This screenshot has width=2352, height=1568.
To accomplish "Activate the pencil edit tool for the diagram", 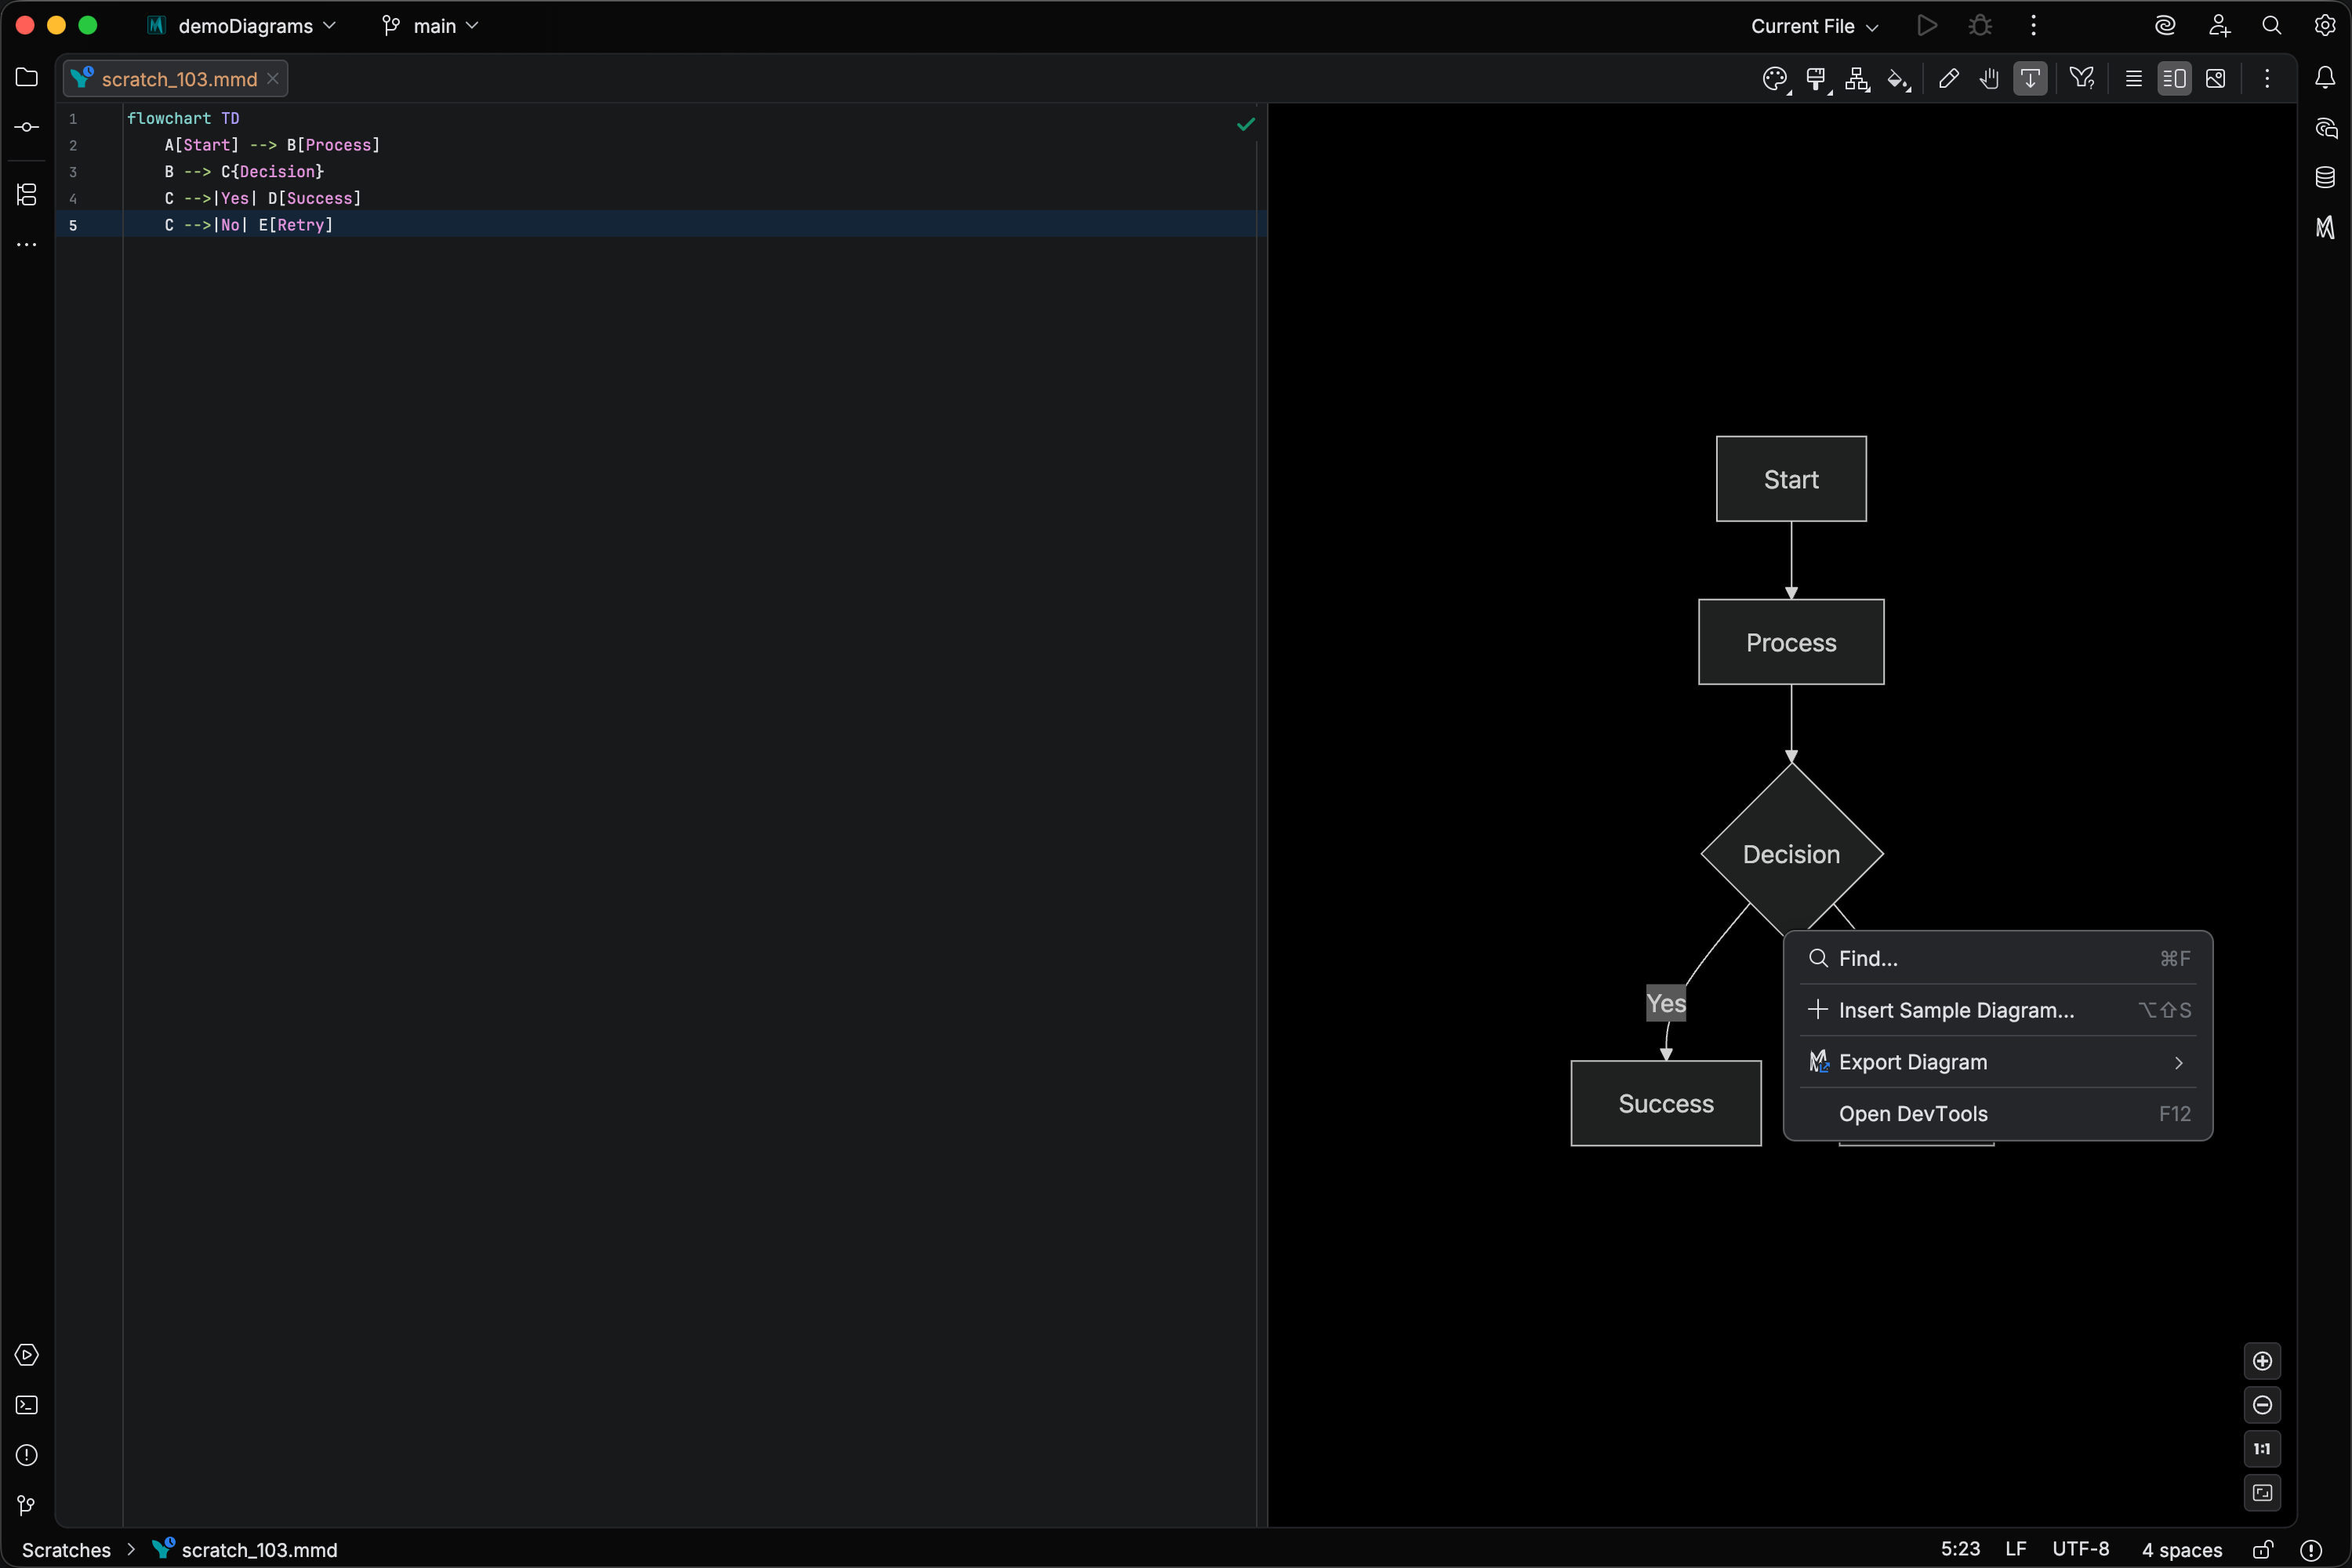I will (1948, 79).
